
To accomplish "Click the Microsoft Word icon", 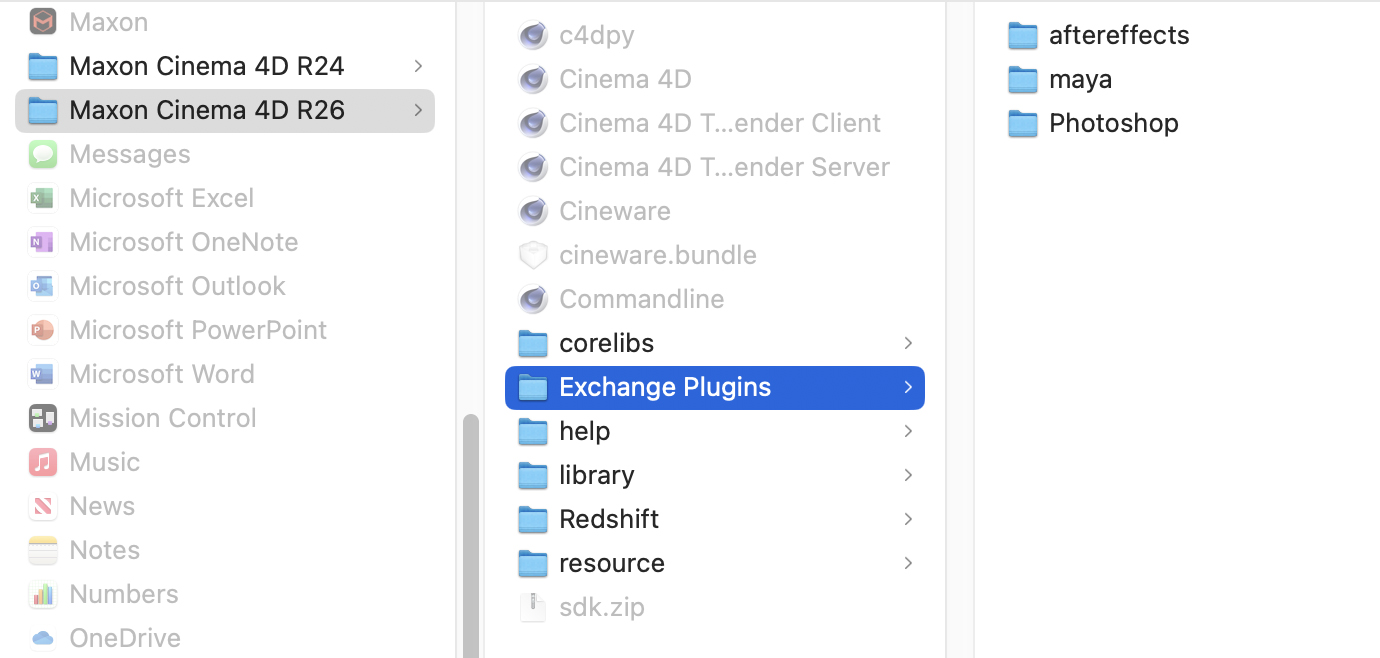I will coord(43,374).
